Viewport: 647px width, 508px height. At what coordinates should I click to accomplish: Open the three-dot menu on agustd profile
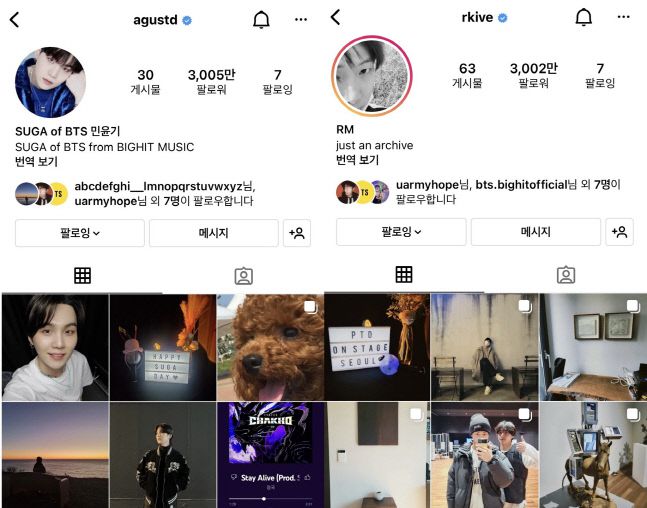(x=301, y=19)
